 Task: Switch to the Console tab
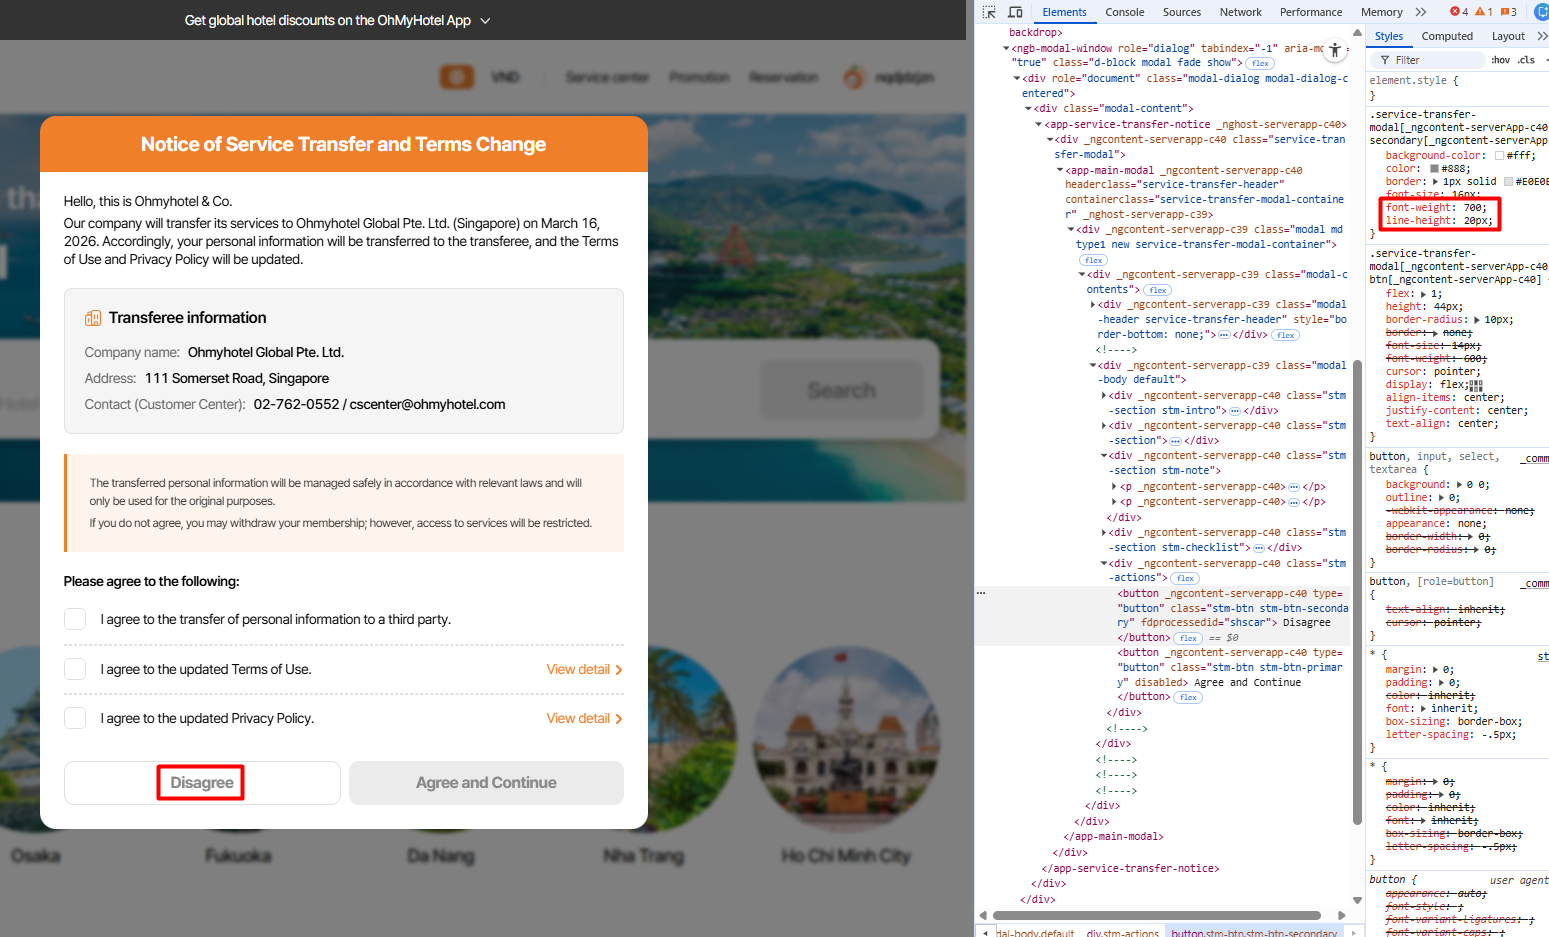[x=1124, y=12]
